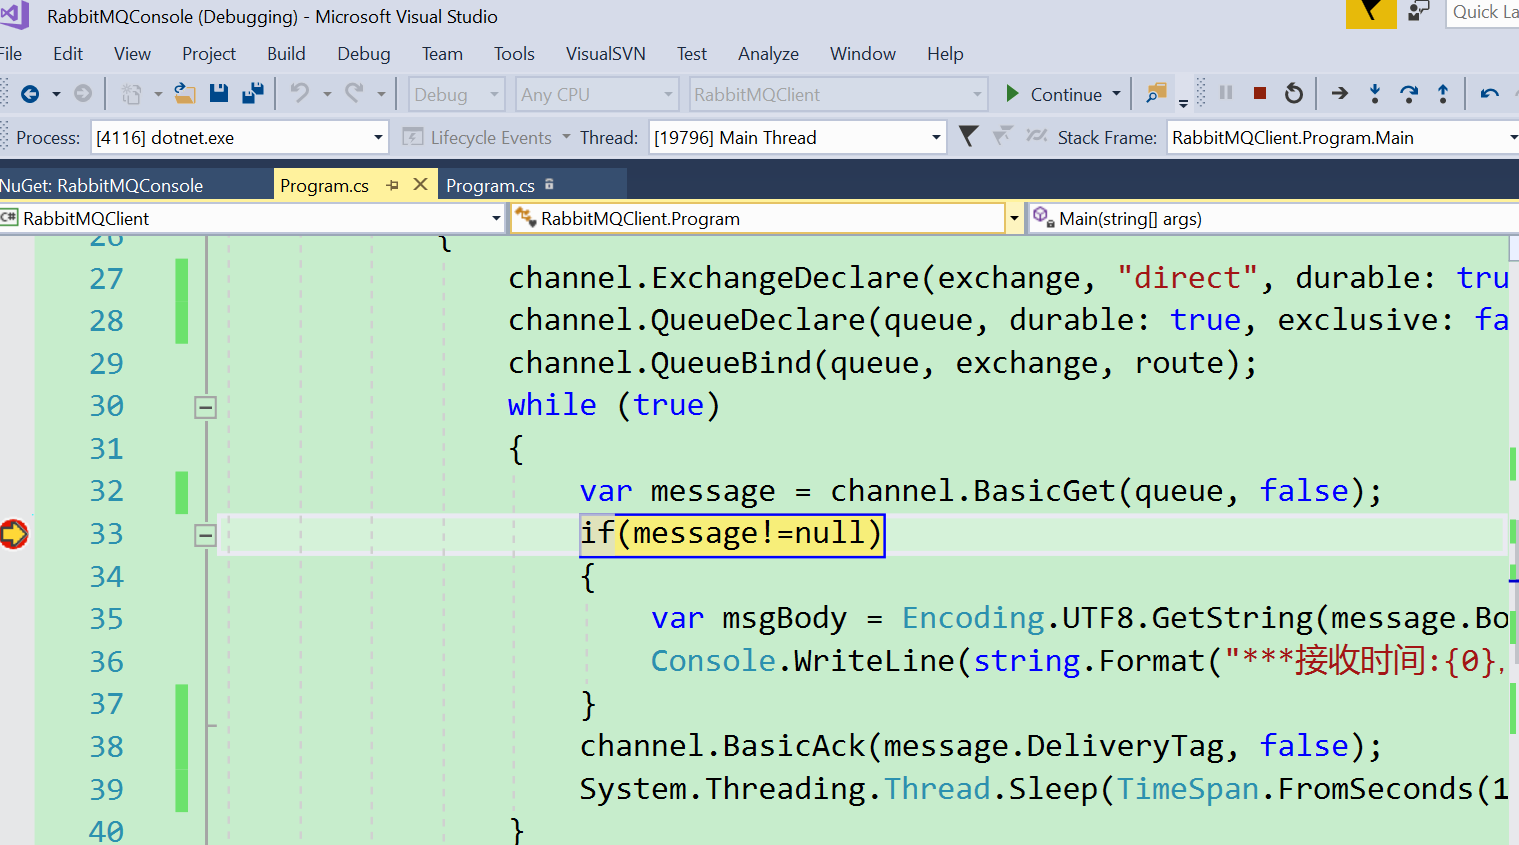Click the Step Out icon
Screen dimensions: 1519x845
point(1443,94)
